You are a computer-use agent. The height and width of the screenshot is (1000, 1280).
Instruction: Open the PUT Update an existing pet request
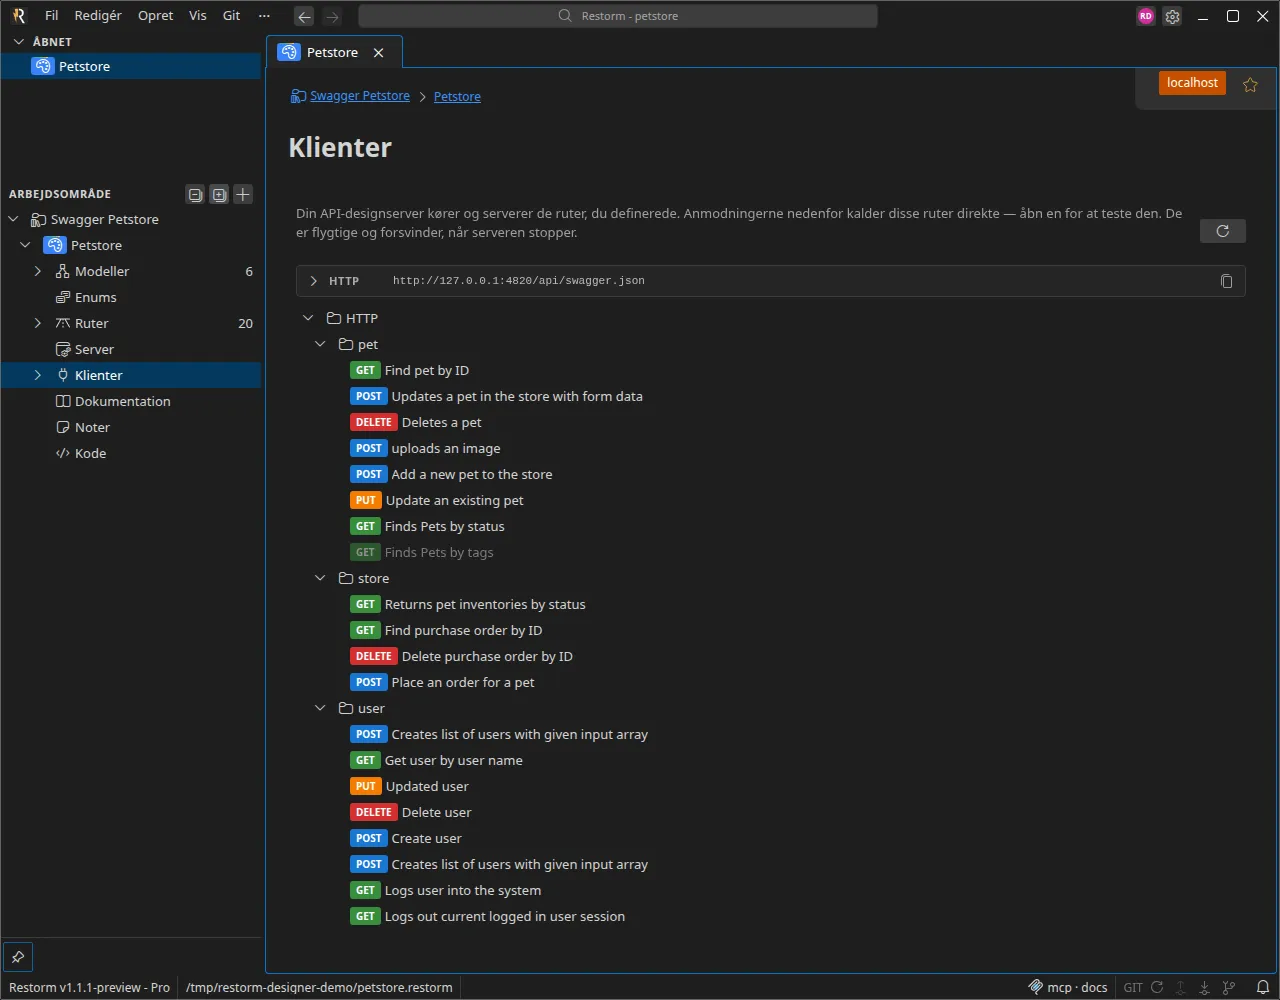pos(437,500)
